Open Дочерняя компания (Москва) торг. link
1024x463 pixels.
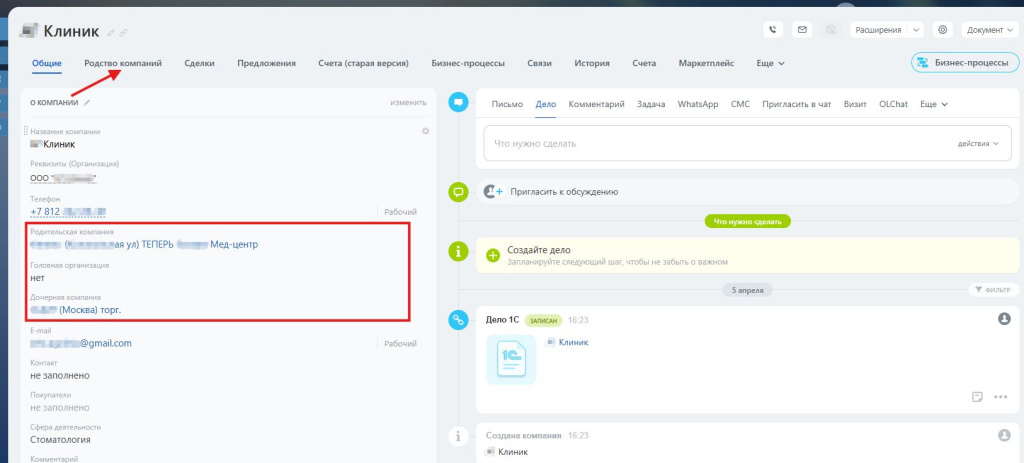point(76,310)
